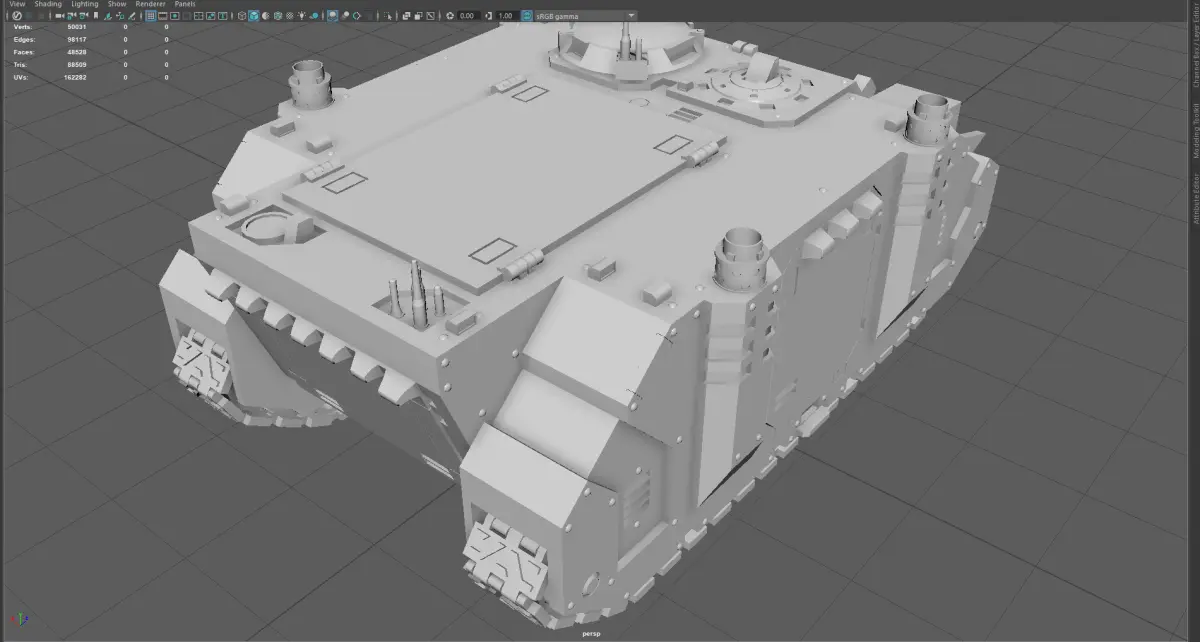
Task: Click the UVs count 162282
Action: (75, 76)
